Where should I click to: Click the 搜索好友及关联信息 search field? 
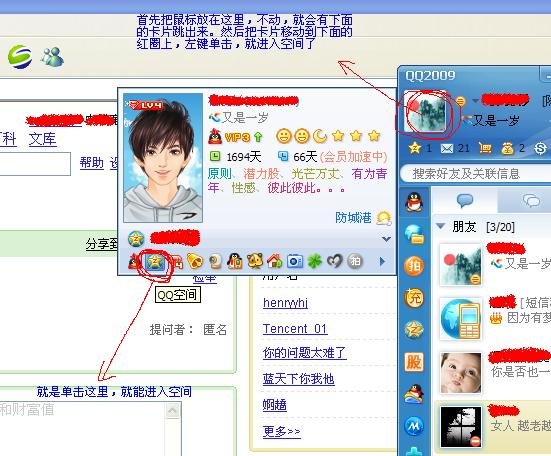[475, 174]
